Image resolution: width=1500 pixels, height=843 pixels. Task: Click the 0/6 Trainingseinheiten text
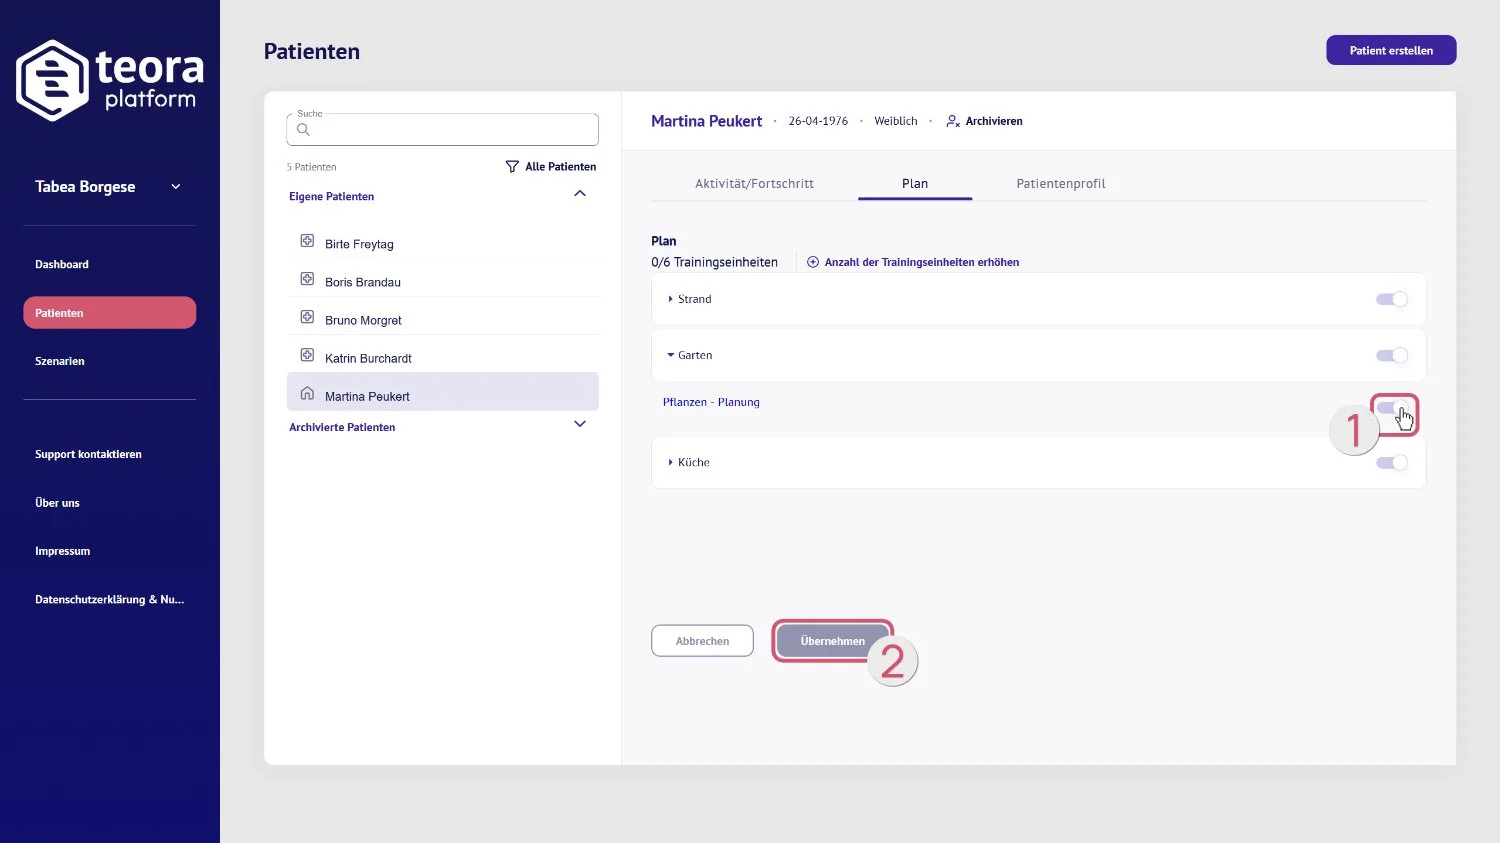pos(714,262)
